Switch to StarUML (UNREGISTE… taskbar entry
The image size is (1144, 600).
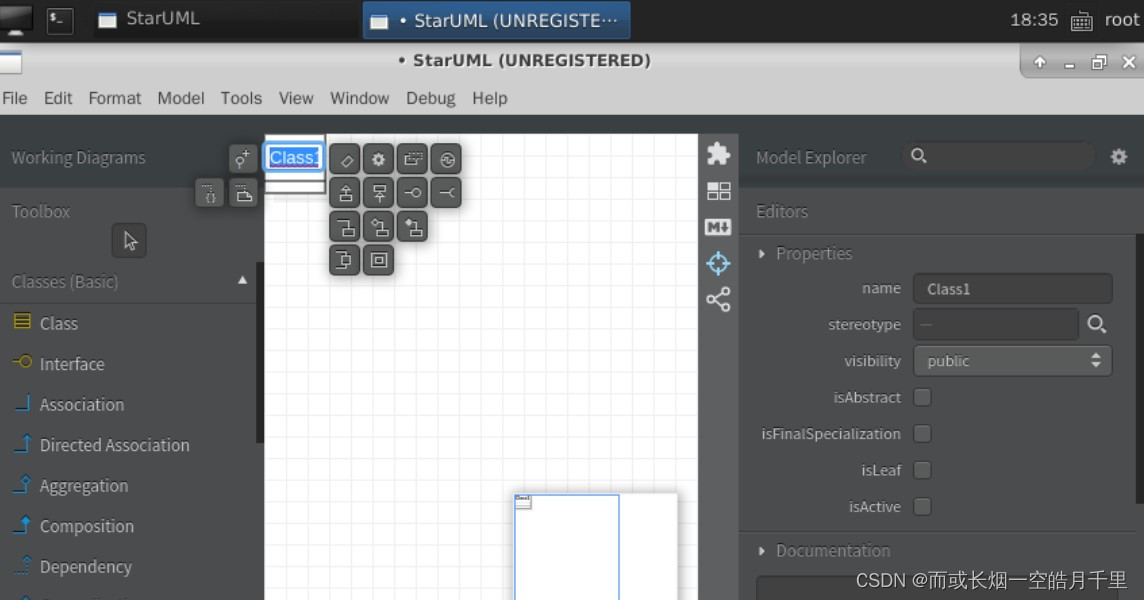pos(496,20)
